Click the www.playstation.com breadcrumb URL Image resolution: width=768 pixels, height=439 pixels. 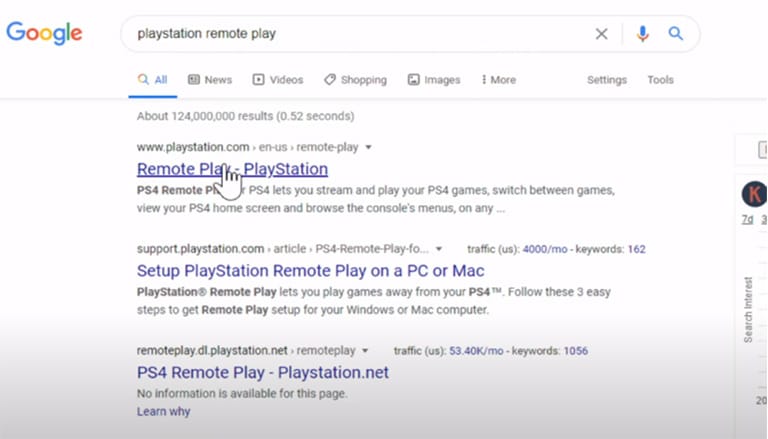247,147
